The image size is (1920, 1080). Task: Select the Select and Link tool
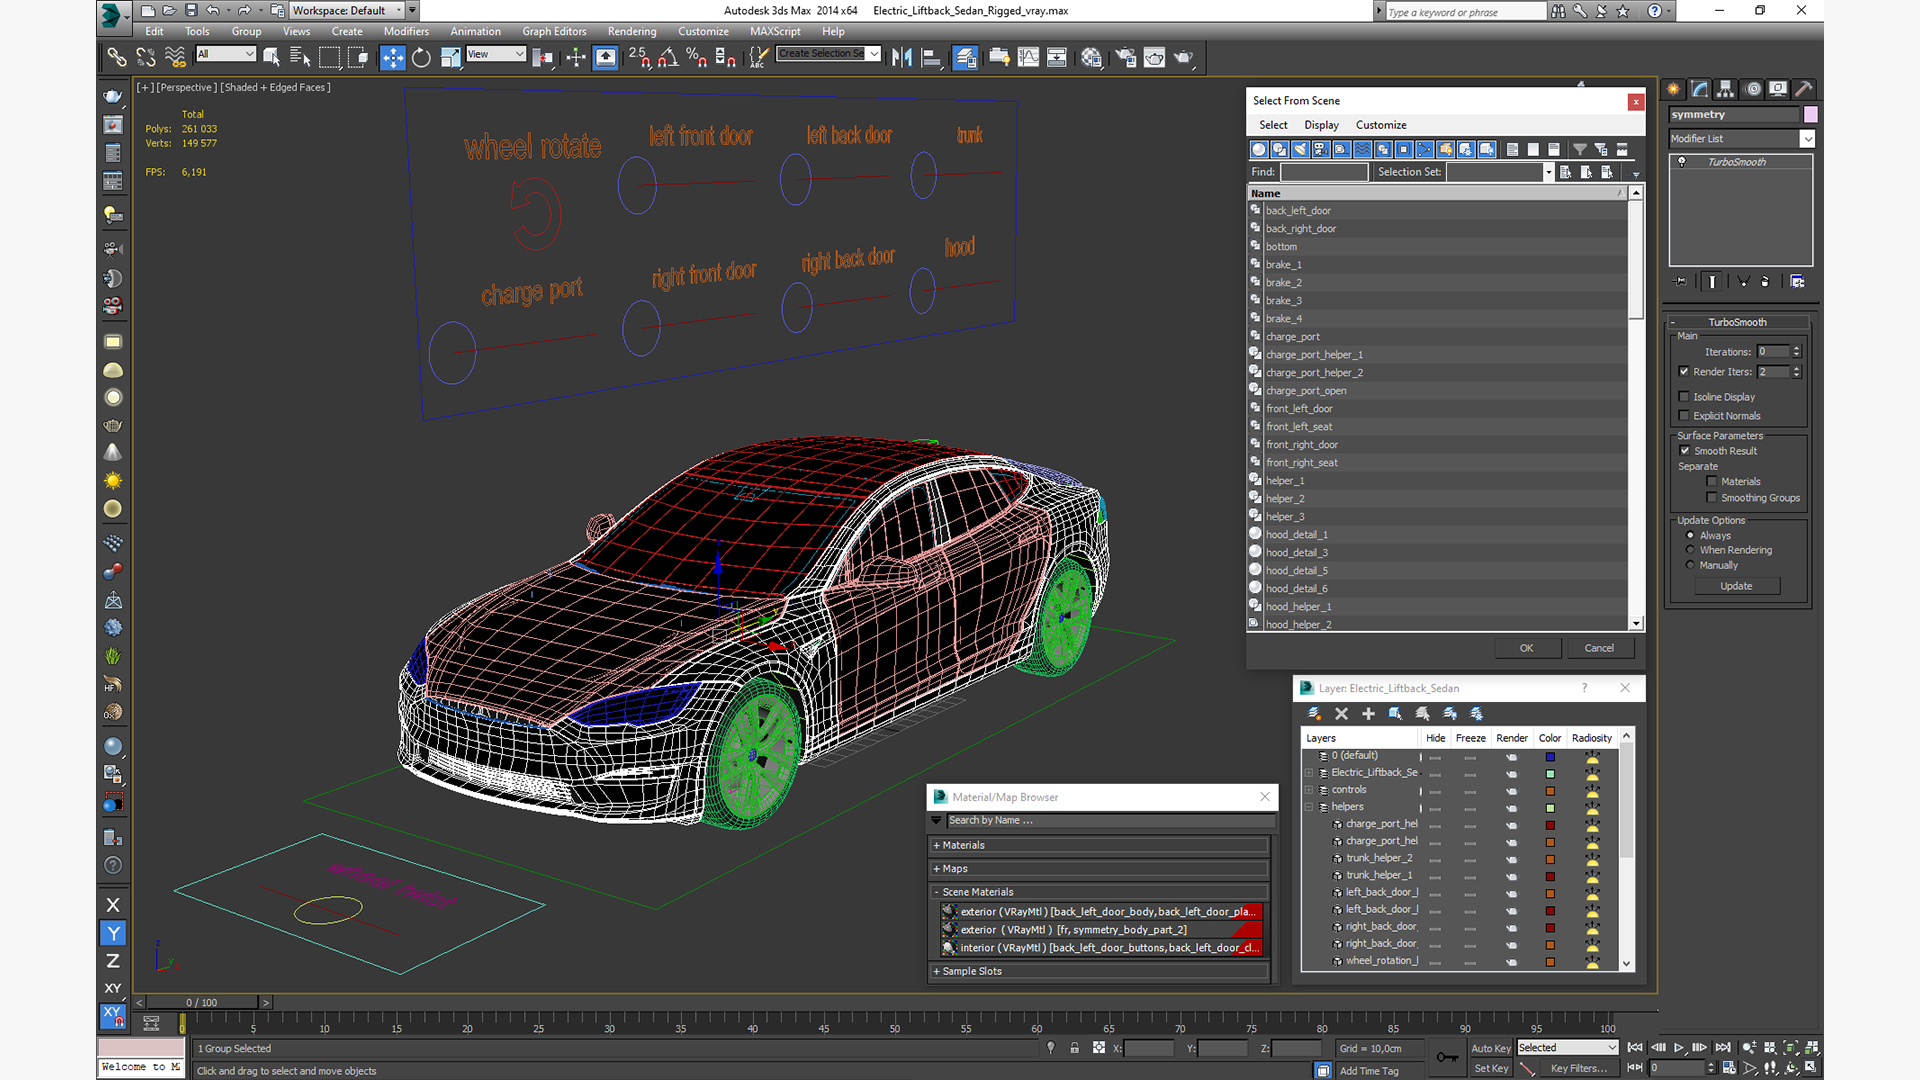pyautogui.click(x=117, y=57)
